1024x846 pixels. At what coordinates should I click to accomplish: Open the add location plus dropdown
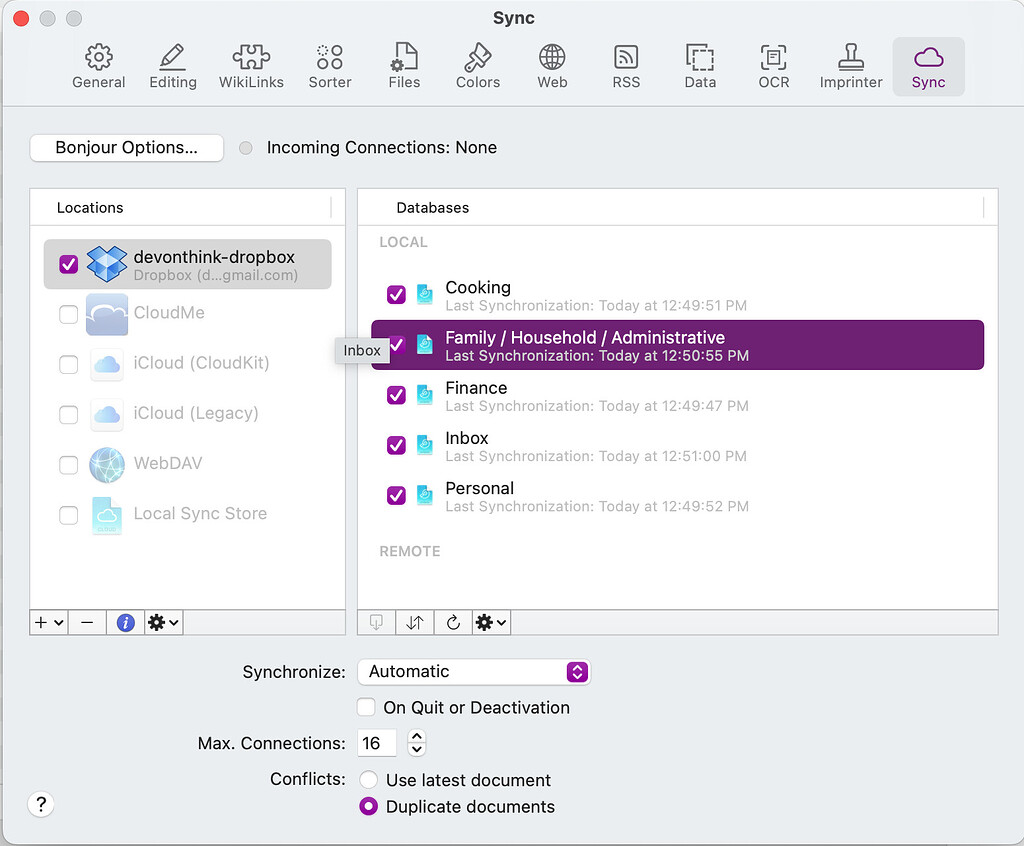49,622
